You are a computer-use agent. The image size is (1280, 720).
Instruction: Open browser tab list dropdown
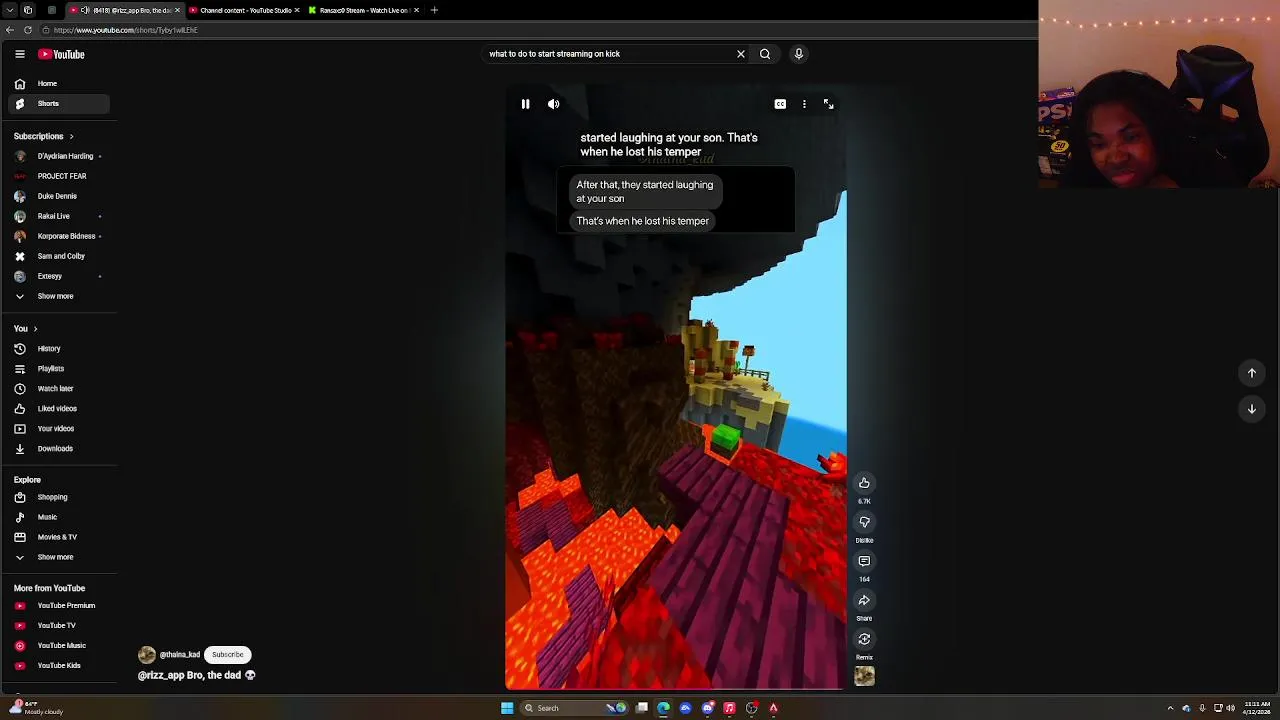pos(10,10)
